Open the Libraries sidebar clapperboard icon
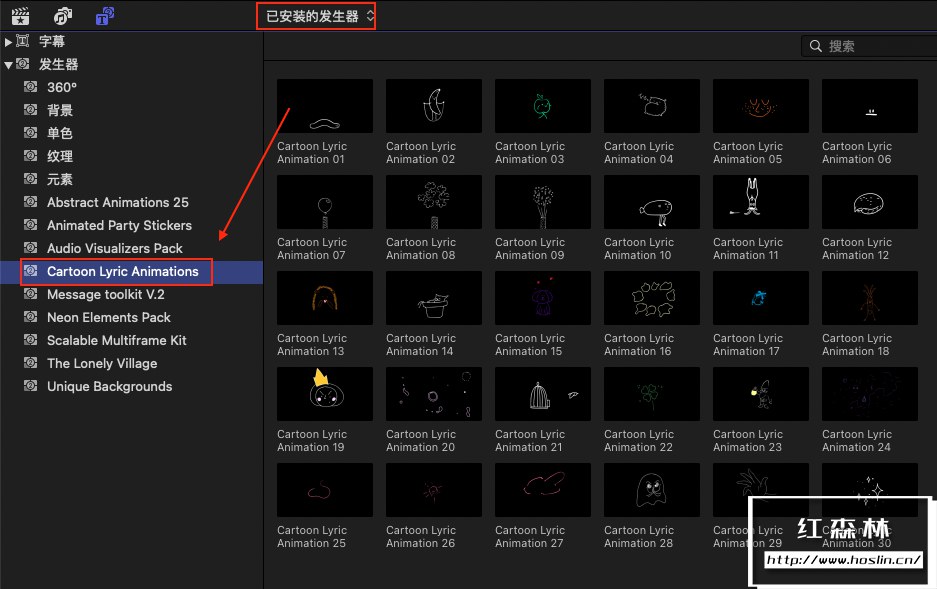This screenshot has height=589, width=937. tap(20, 16)
